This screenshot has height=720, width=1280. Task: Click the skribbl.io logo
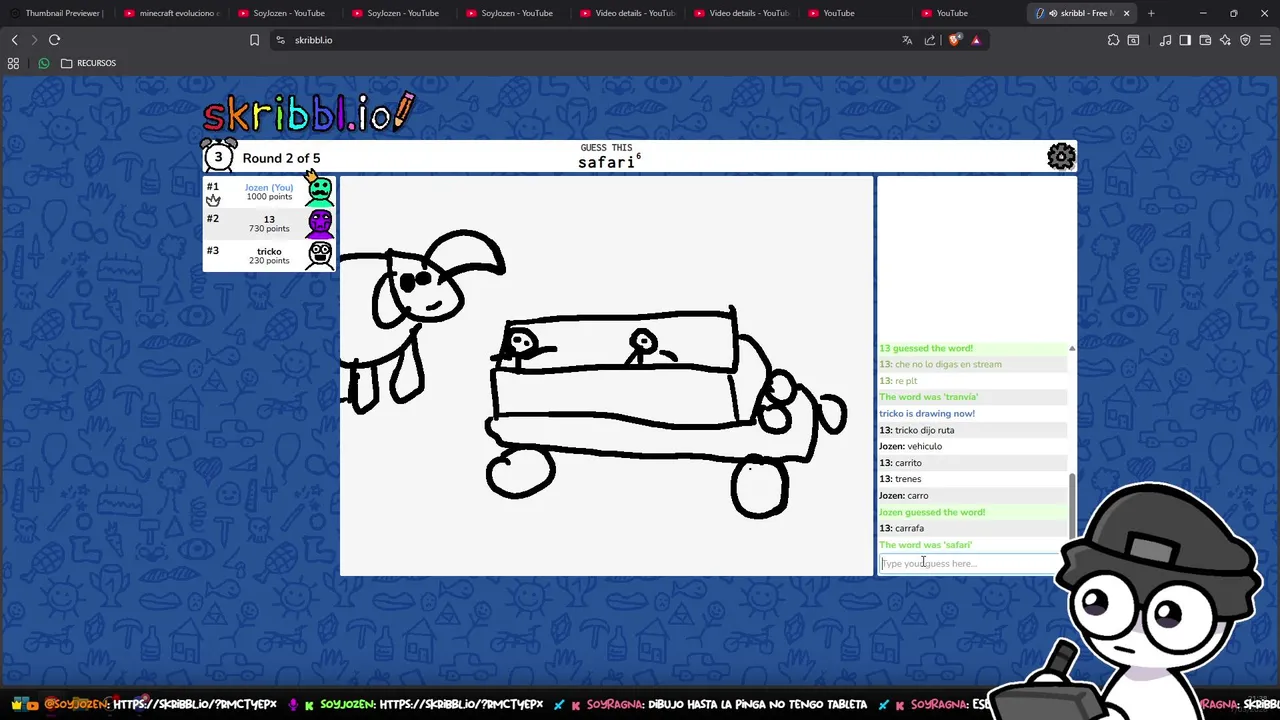308,112
